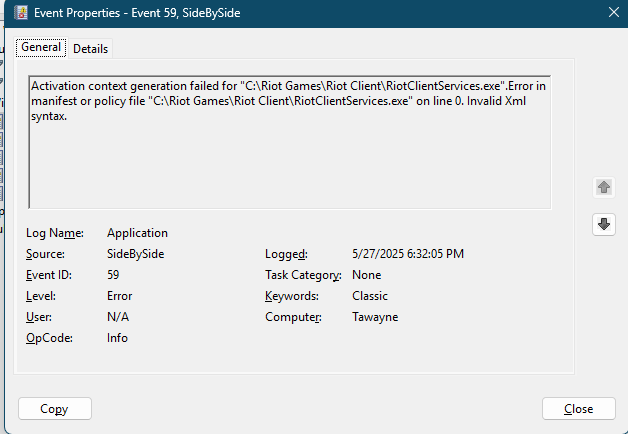Click the up arrow for previous event

[603, 187]
